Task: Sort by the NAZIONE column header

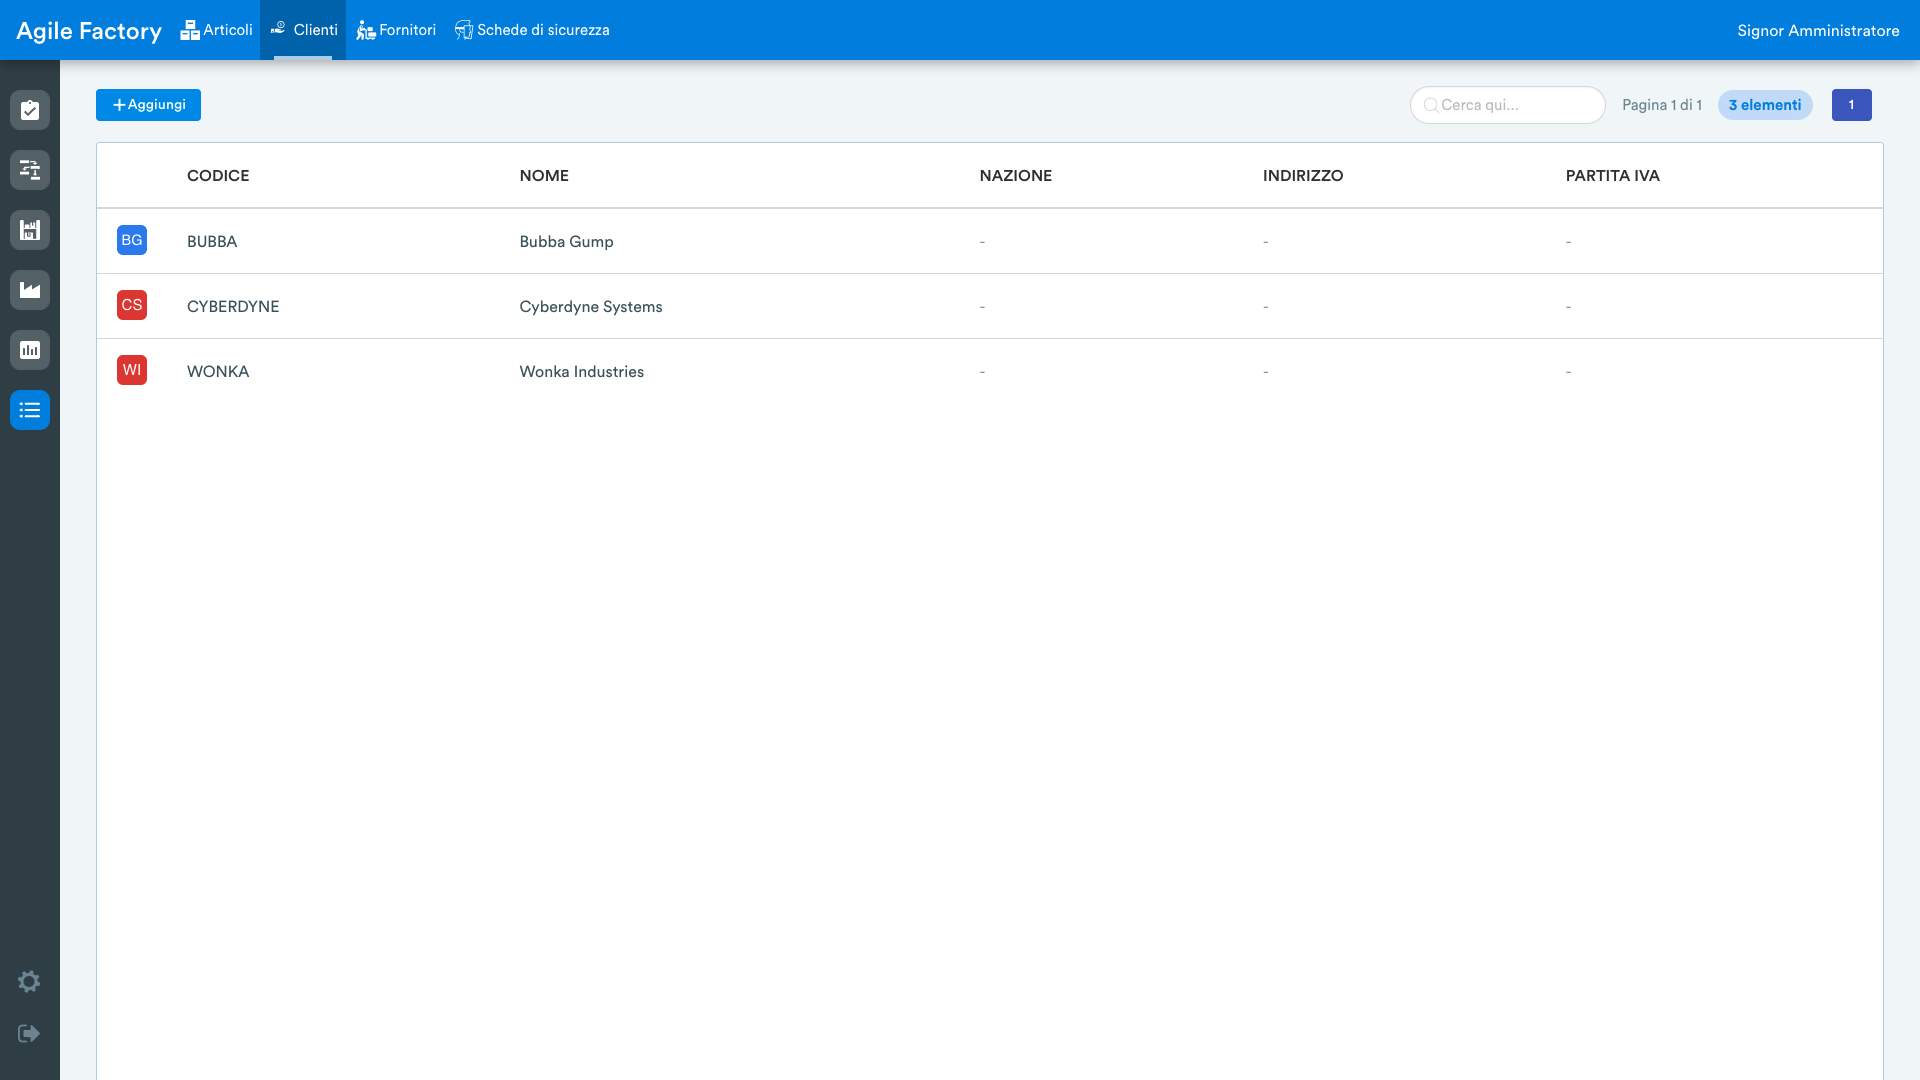Action: (1016, 176)
